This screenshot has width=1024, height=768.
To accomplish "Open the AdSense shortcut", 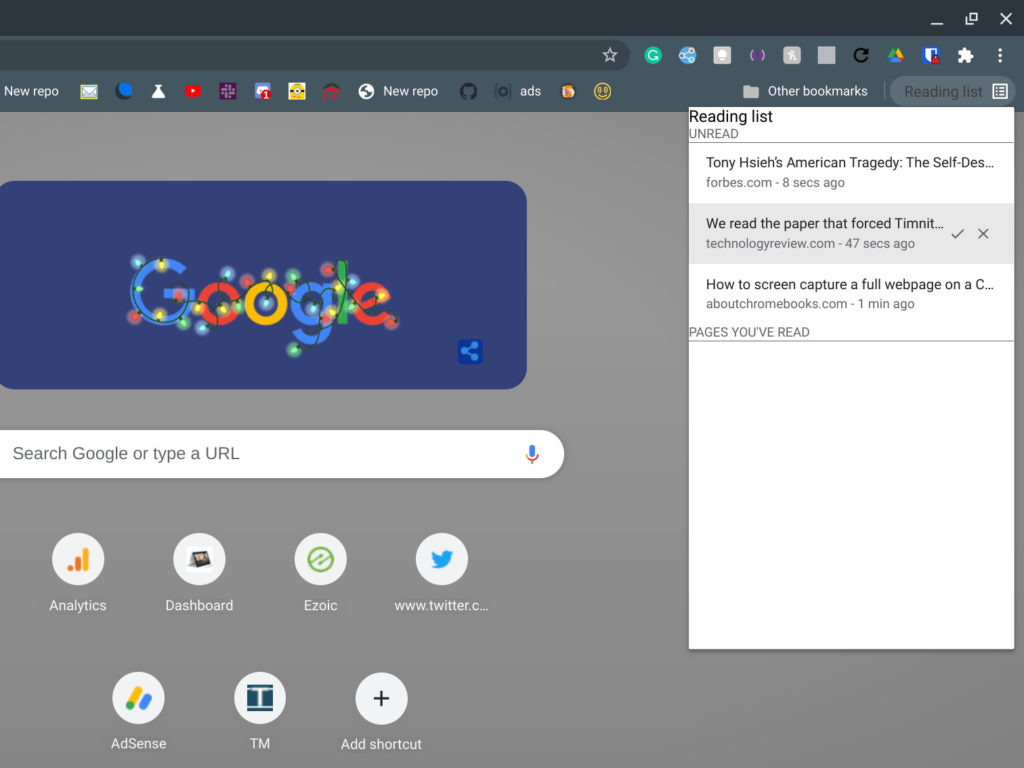I will pyautogui.click(x=138, y=711).
